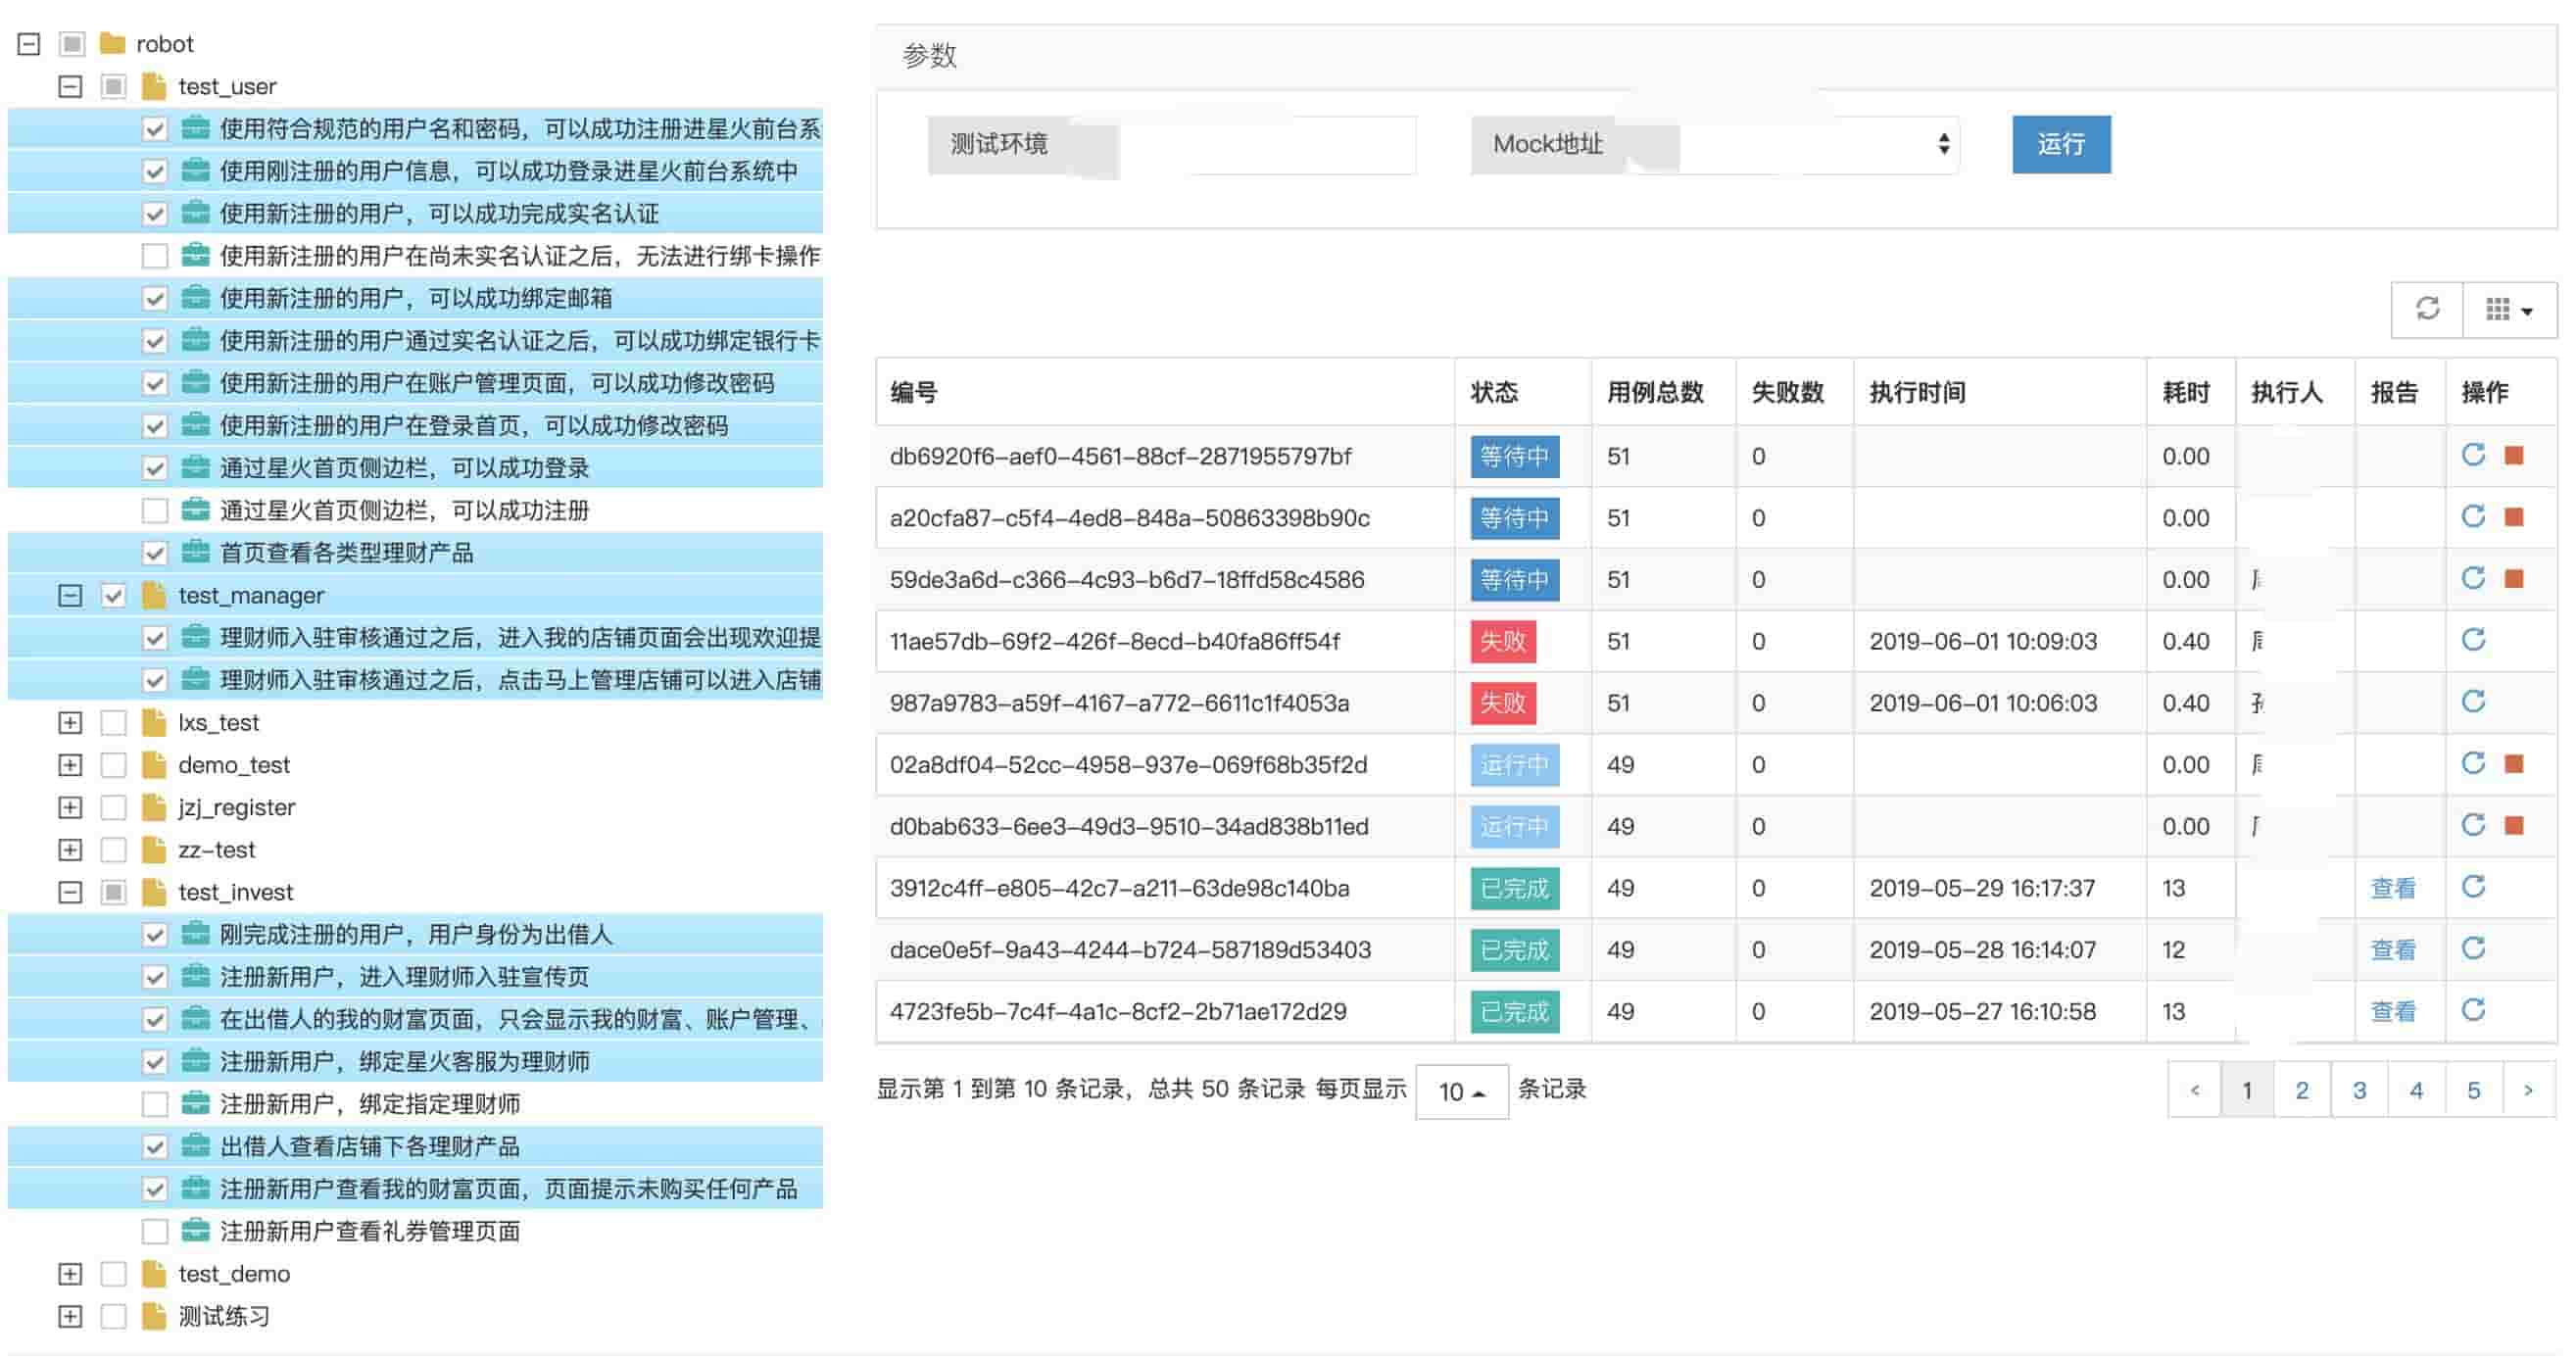Click the robot root folder icon
2576x1359 pixels.
tap(113, 44)
